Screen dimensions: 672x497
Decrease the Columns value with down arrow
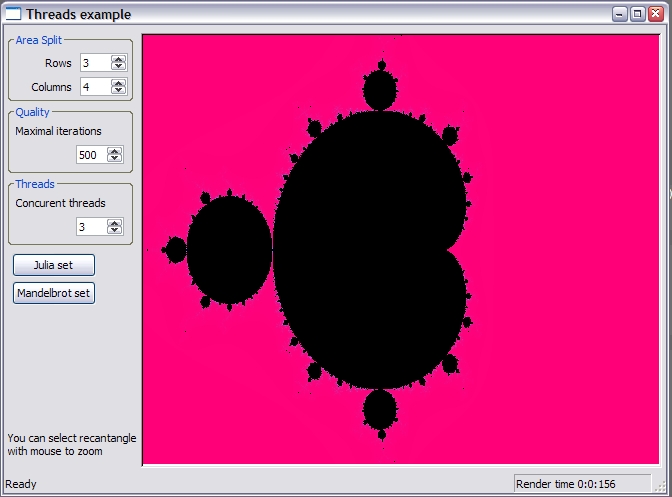click(118, 91)
